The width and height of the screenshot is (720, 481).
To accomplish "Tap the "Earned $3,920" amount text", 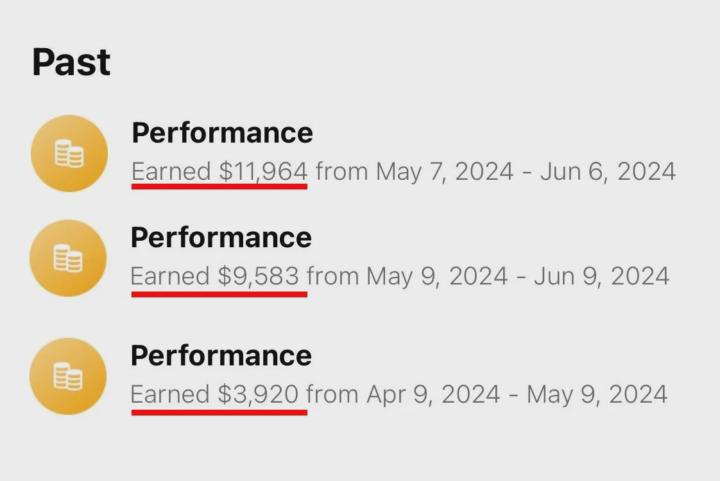I will point(215,394).
